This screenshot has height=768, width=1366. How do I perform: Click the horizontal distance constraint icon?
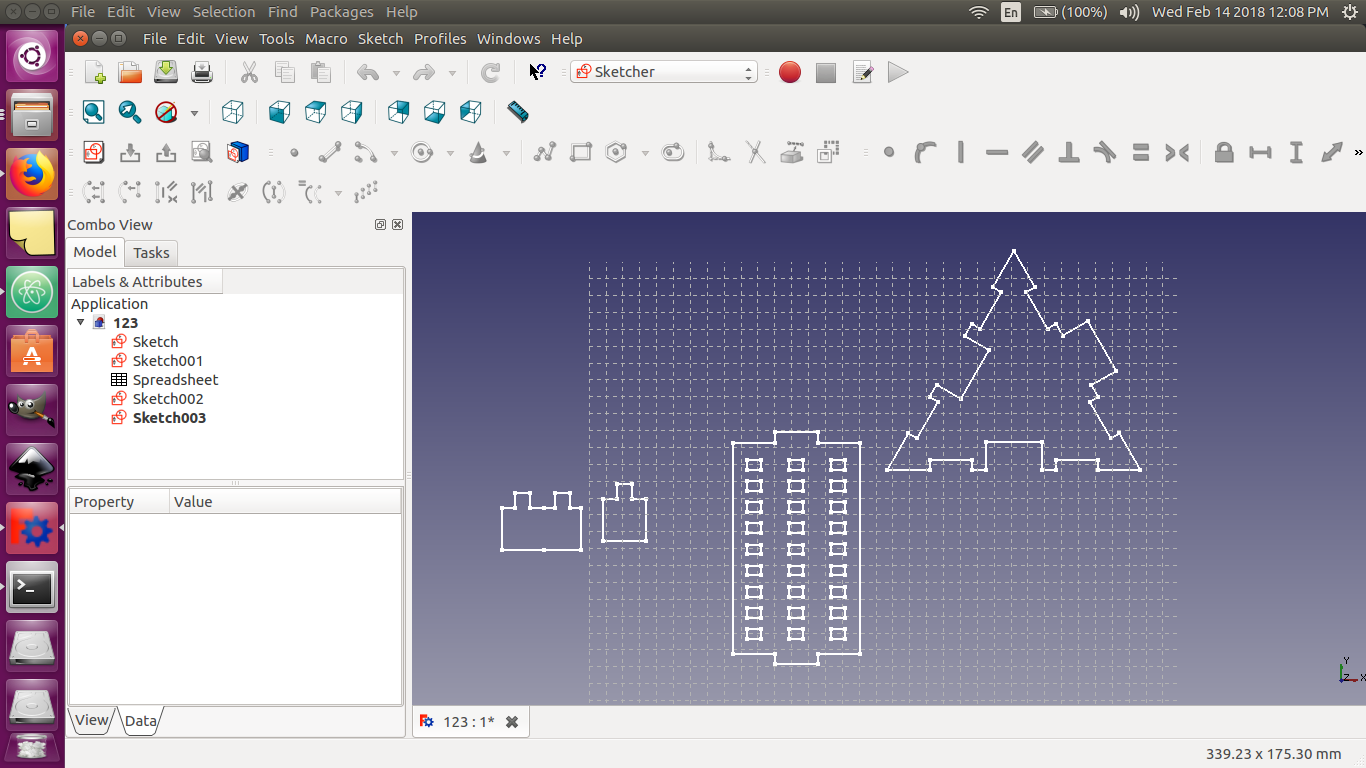[1260, 152]
